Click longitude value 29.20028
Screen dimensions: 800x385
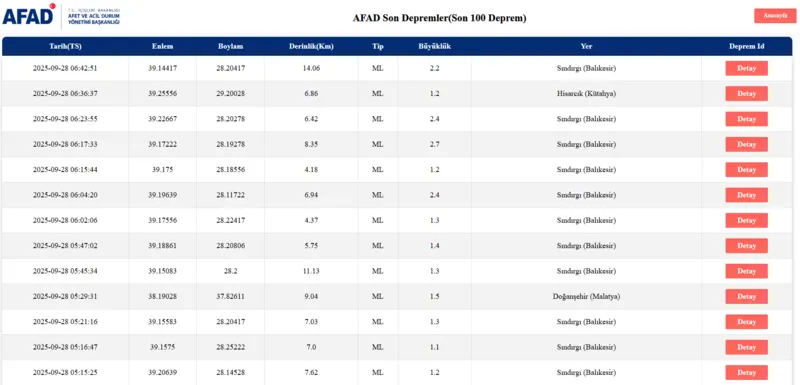coord(231,94)
